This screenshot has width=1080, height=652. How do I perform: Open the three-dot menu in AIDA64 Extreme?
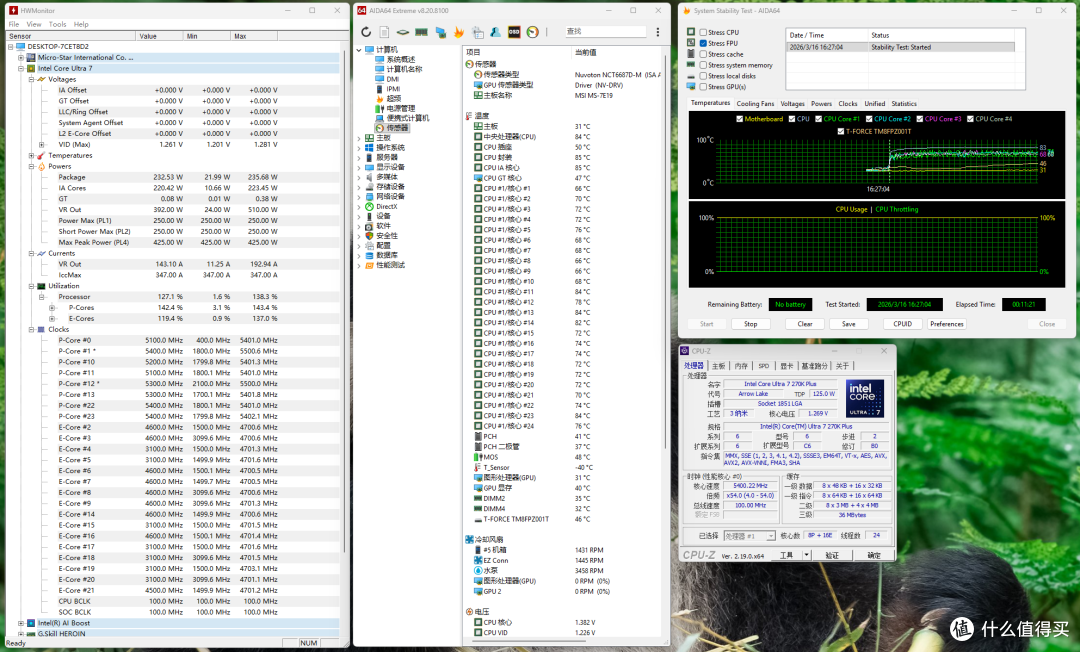tap(658, 32)
